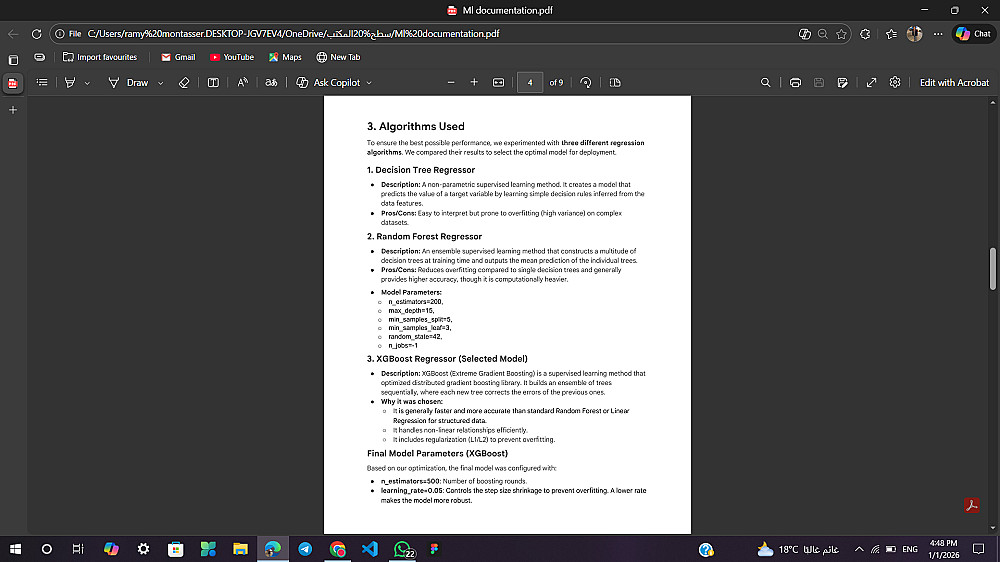Launch File Explorer from the taskbar
Image resolution: width=1000 pixels, height=562 pixels.
click(x=240, y=549)
